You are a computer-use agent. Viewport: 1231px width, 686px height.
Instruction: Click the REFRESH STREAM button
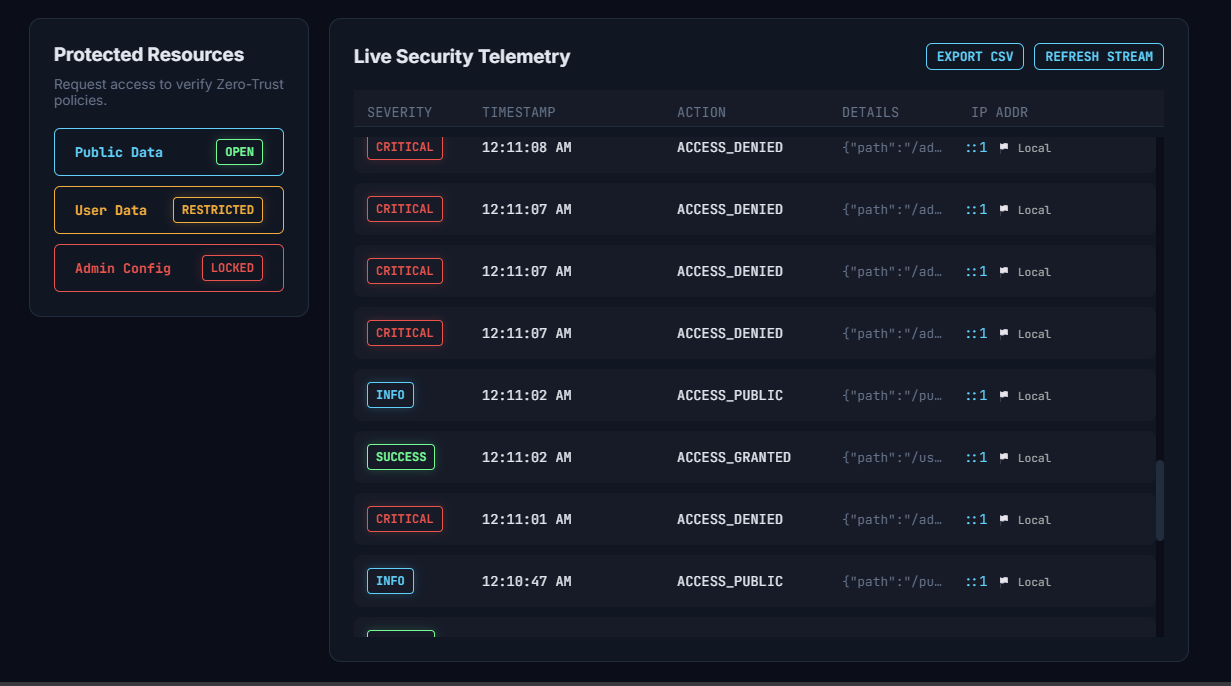click(x=1099, y=57)
